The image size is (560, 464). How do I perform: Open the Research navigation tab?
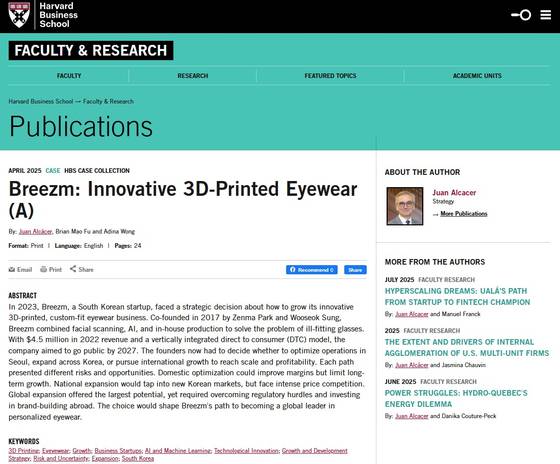coord(192,76)
